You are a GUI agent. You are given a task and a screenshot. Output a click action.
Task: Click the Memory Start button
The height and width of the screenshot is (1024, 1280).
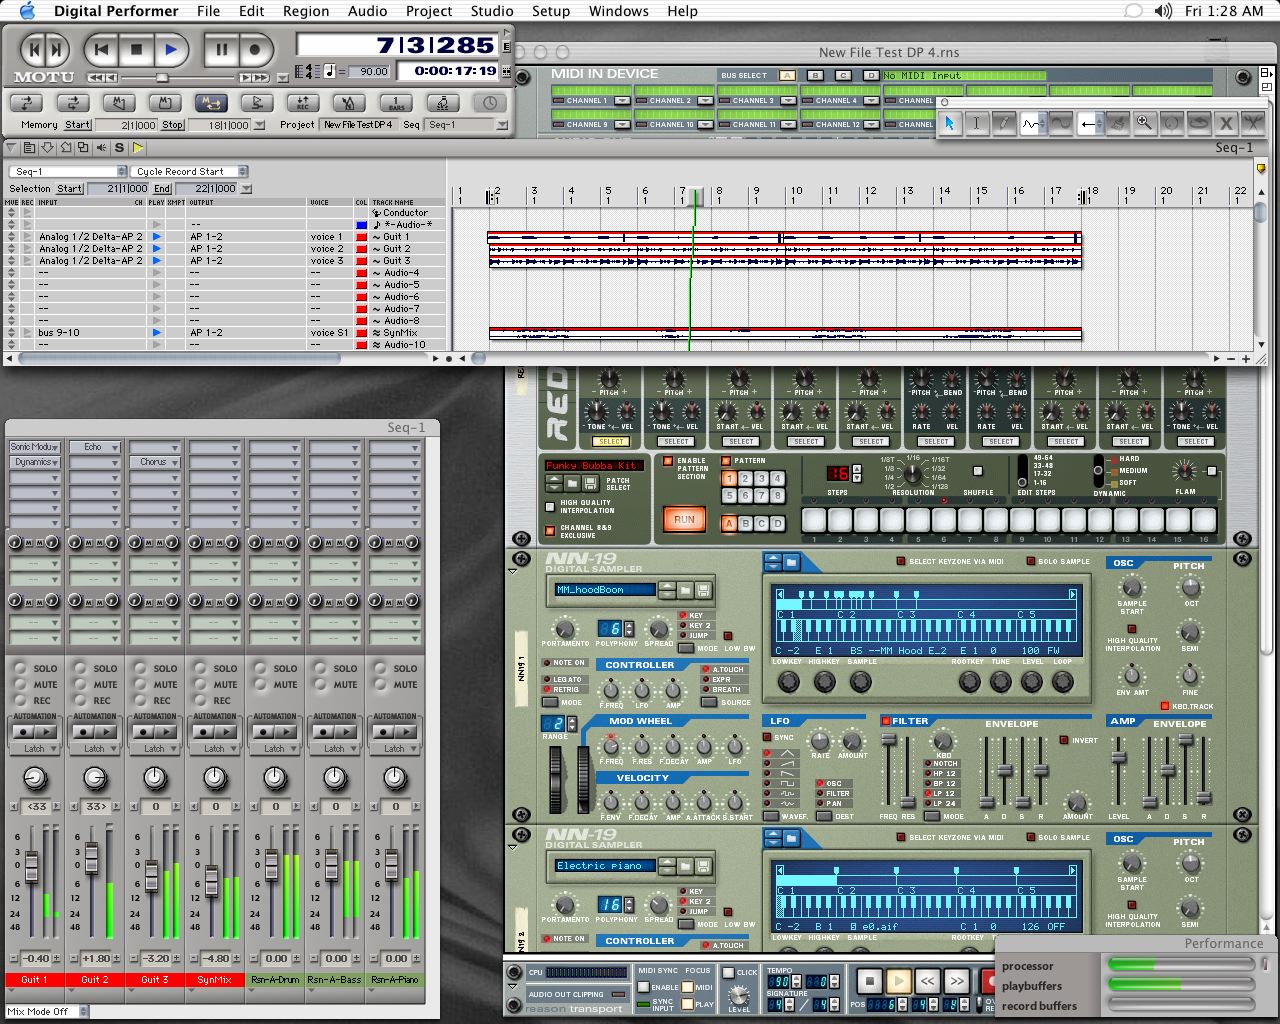click(77, 125)
